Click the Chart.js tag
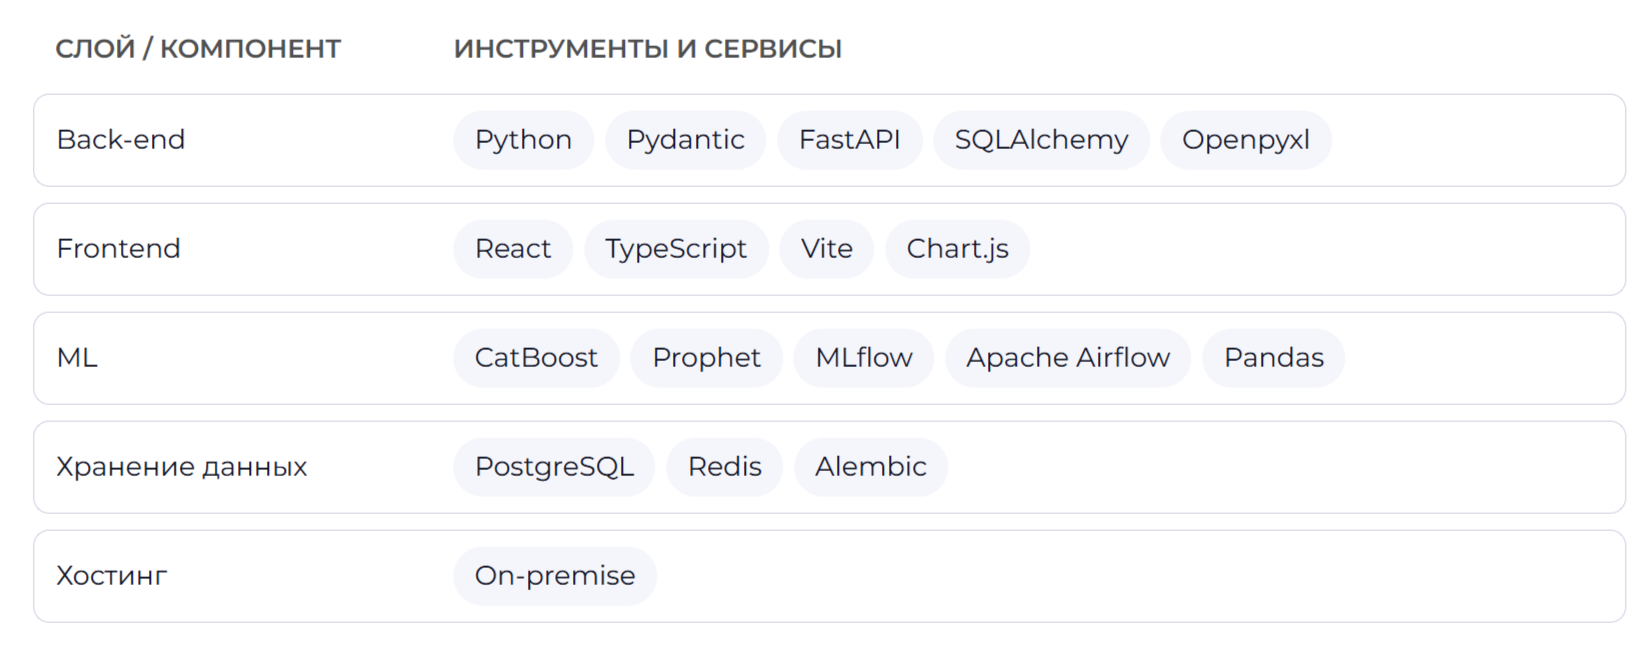The image size is (1649, 647). (x=957, y=249)
